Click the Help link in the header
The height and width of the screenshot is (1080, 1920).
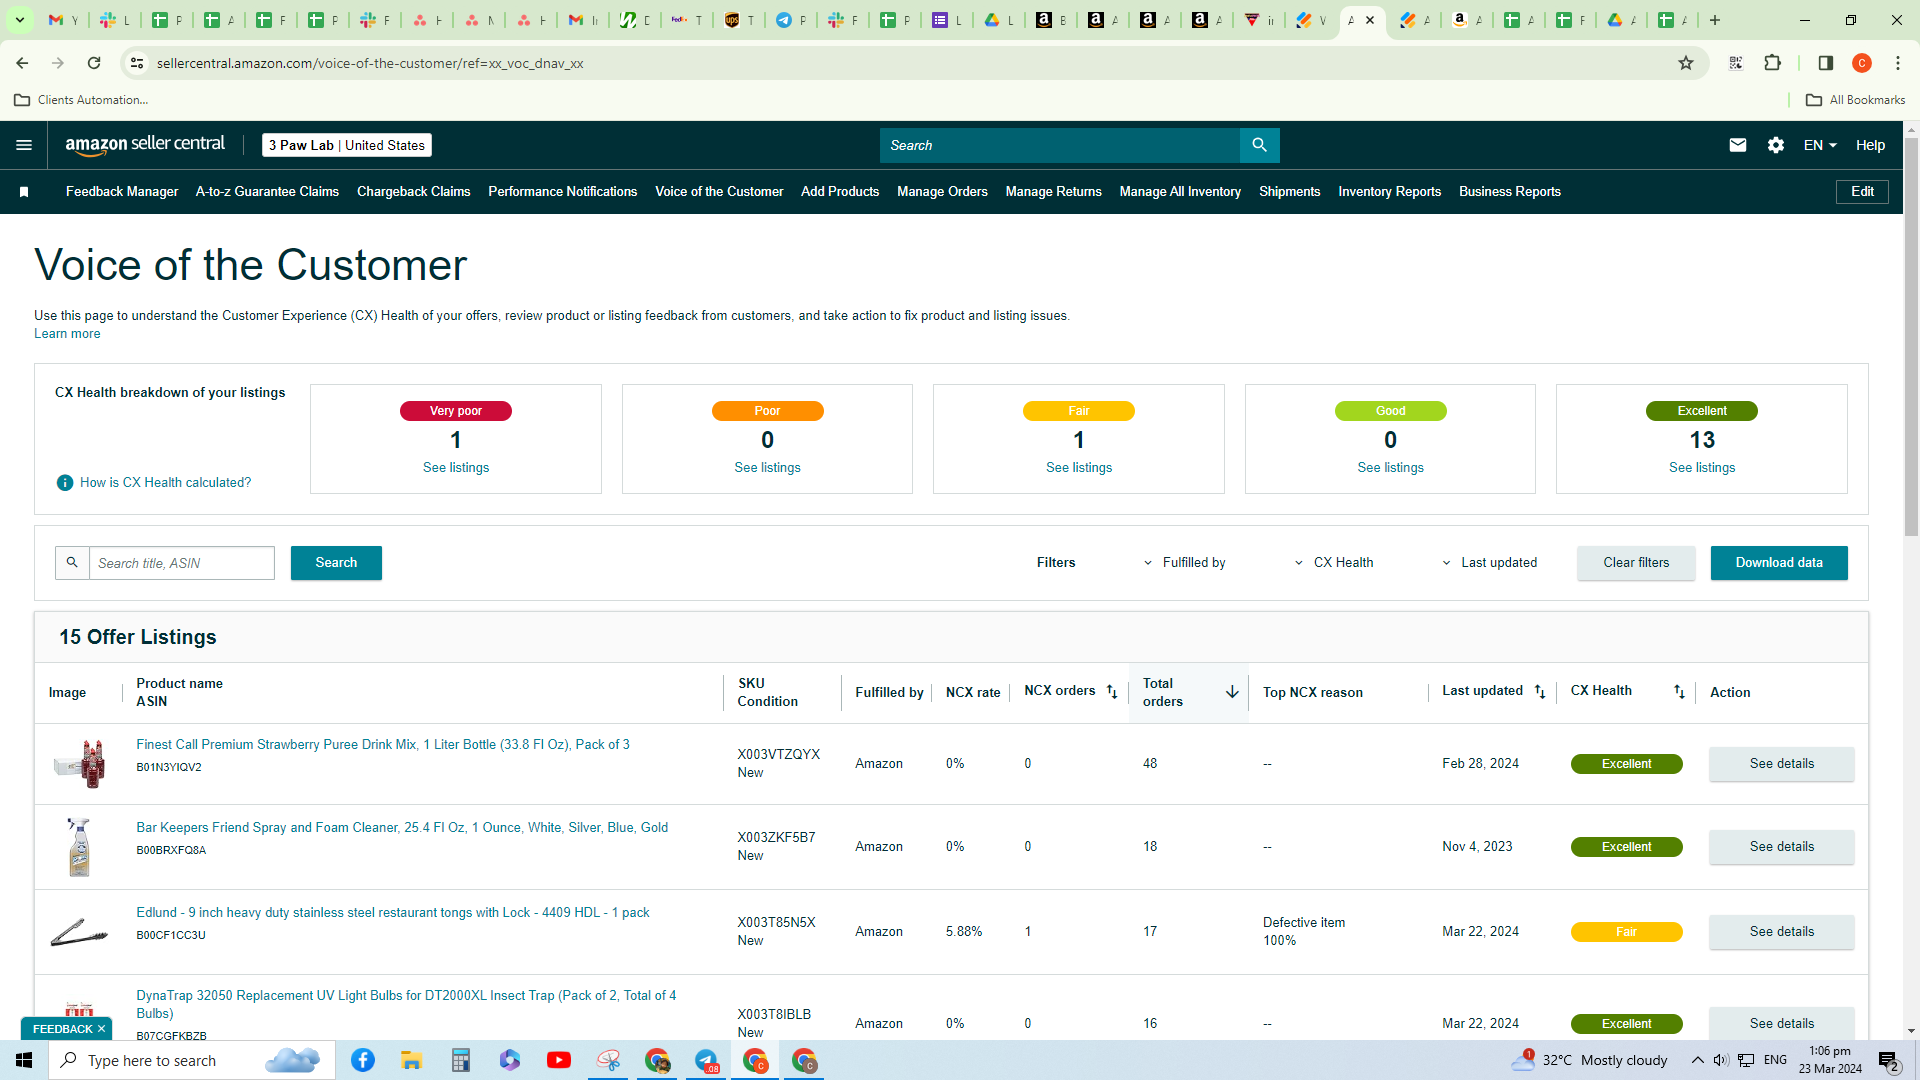pyautogui.click(x=1870, y=145)
